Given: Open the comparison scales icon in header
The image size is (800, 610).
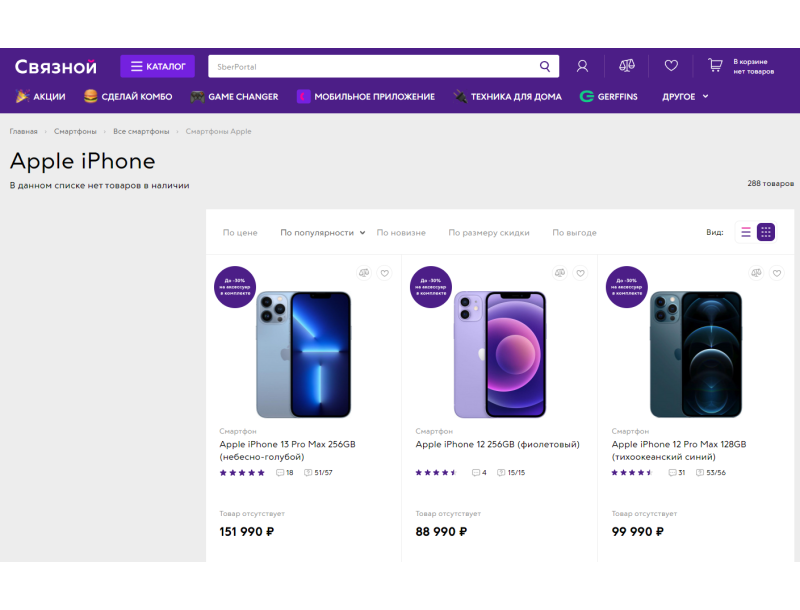Looking at the screenshot, I should click(627, 66).
